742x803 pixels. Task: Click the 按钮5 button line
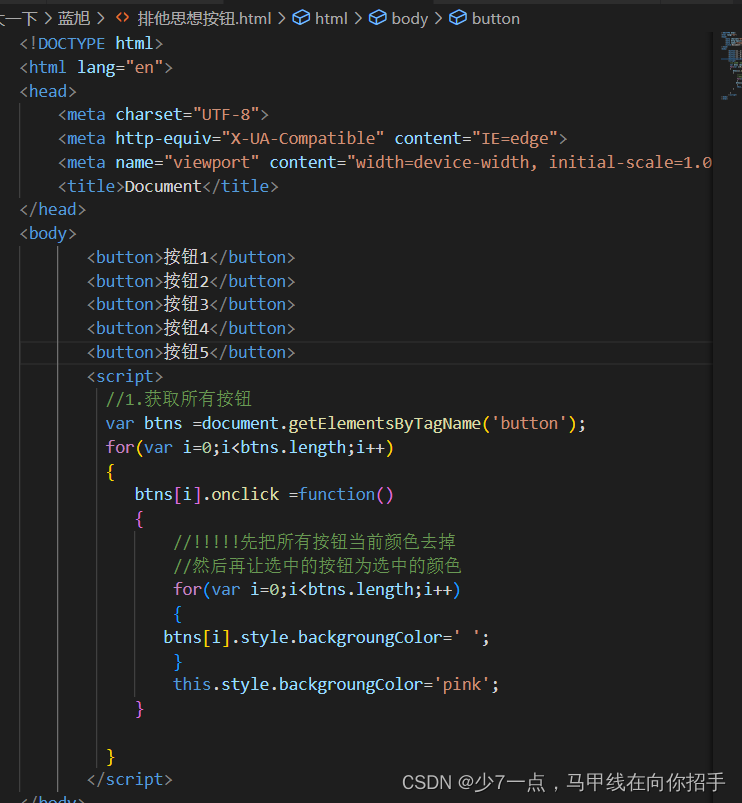click(x=191, y=352)
